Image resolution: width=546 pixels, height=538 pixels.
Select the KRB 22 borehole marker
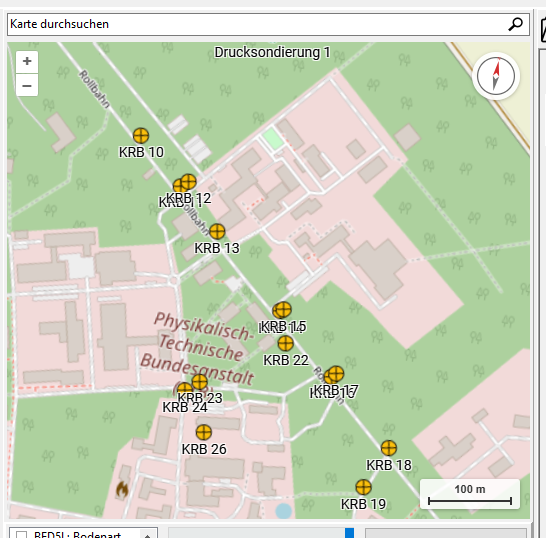point(286,343)
